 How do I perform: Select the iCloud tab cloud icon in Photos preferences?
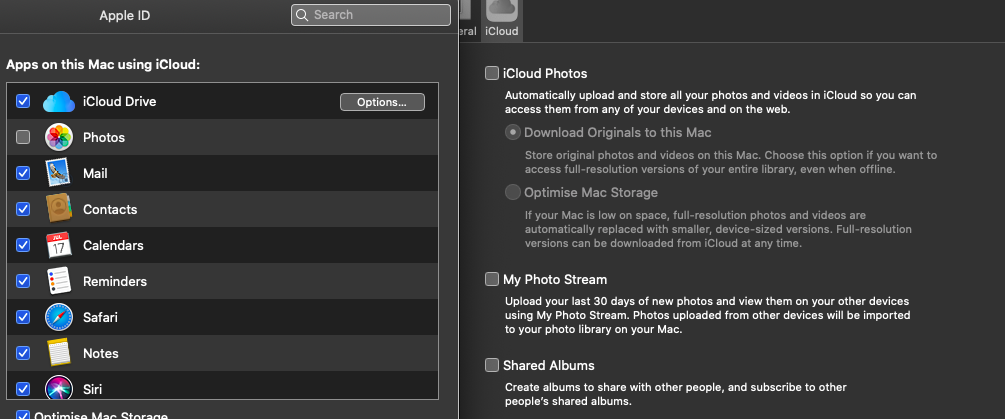(502, 10)
